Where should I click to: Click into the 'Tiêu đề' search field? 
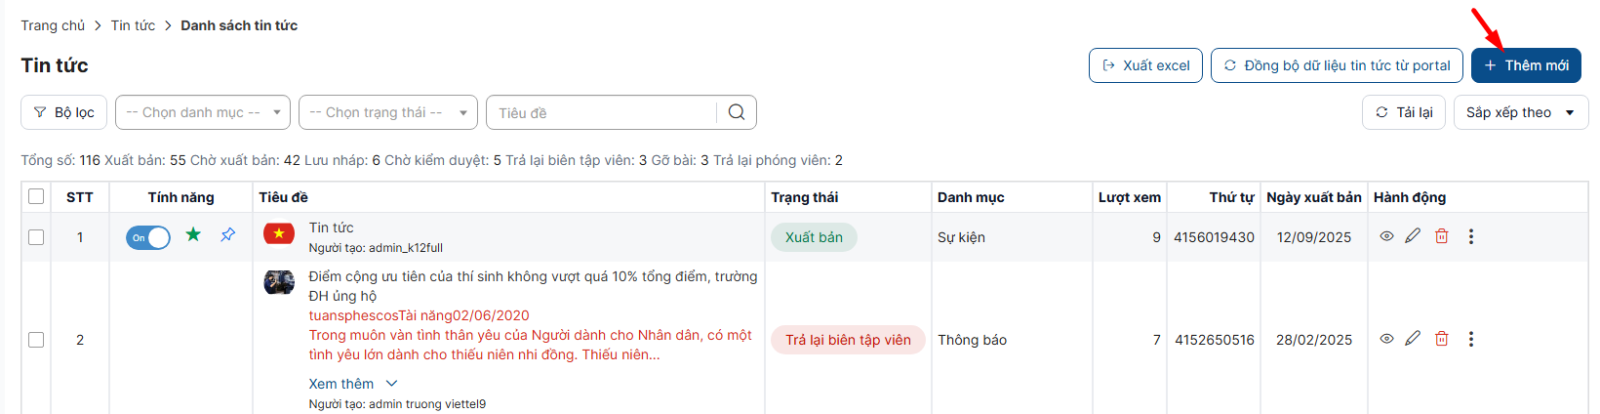(x=600, y=113)
